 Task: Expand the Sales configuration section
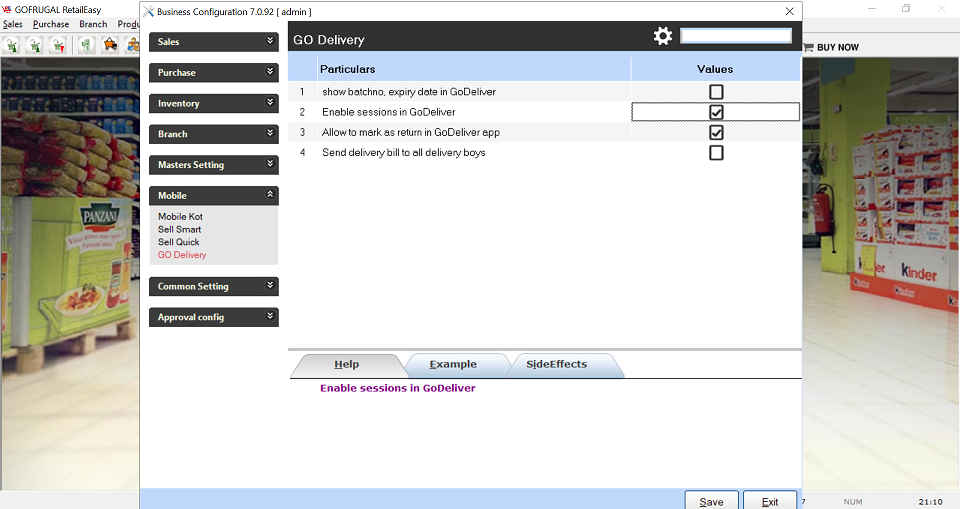click(213, 42)
